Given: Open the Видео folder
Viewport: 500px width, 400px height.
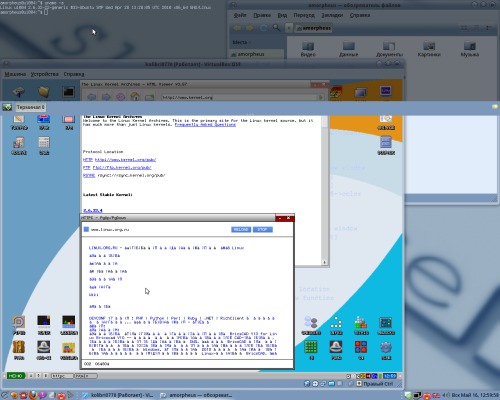Looking at the screenshot, I should (x=308, y=49).
